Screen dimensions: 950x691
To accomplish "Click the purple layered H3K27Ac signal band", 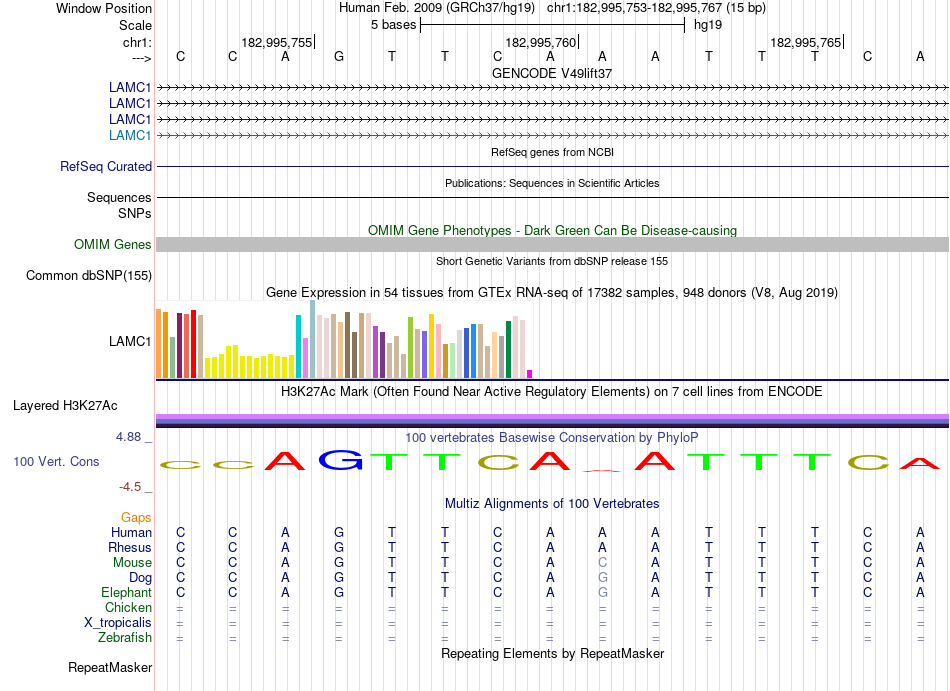I will [x=552, y=417].
